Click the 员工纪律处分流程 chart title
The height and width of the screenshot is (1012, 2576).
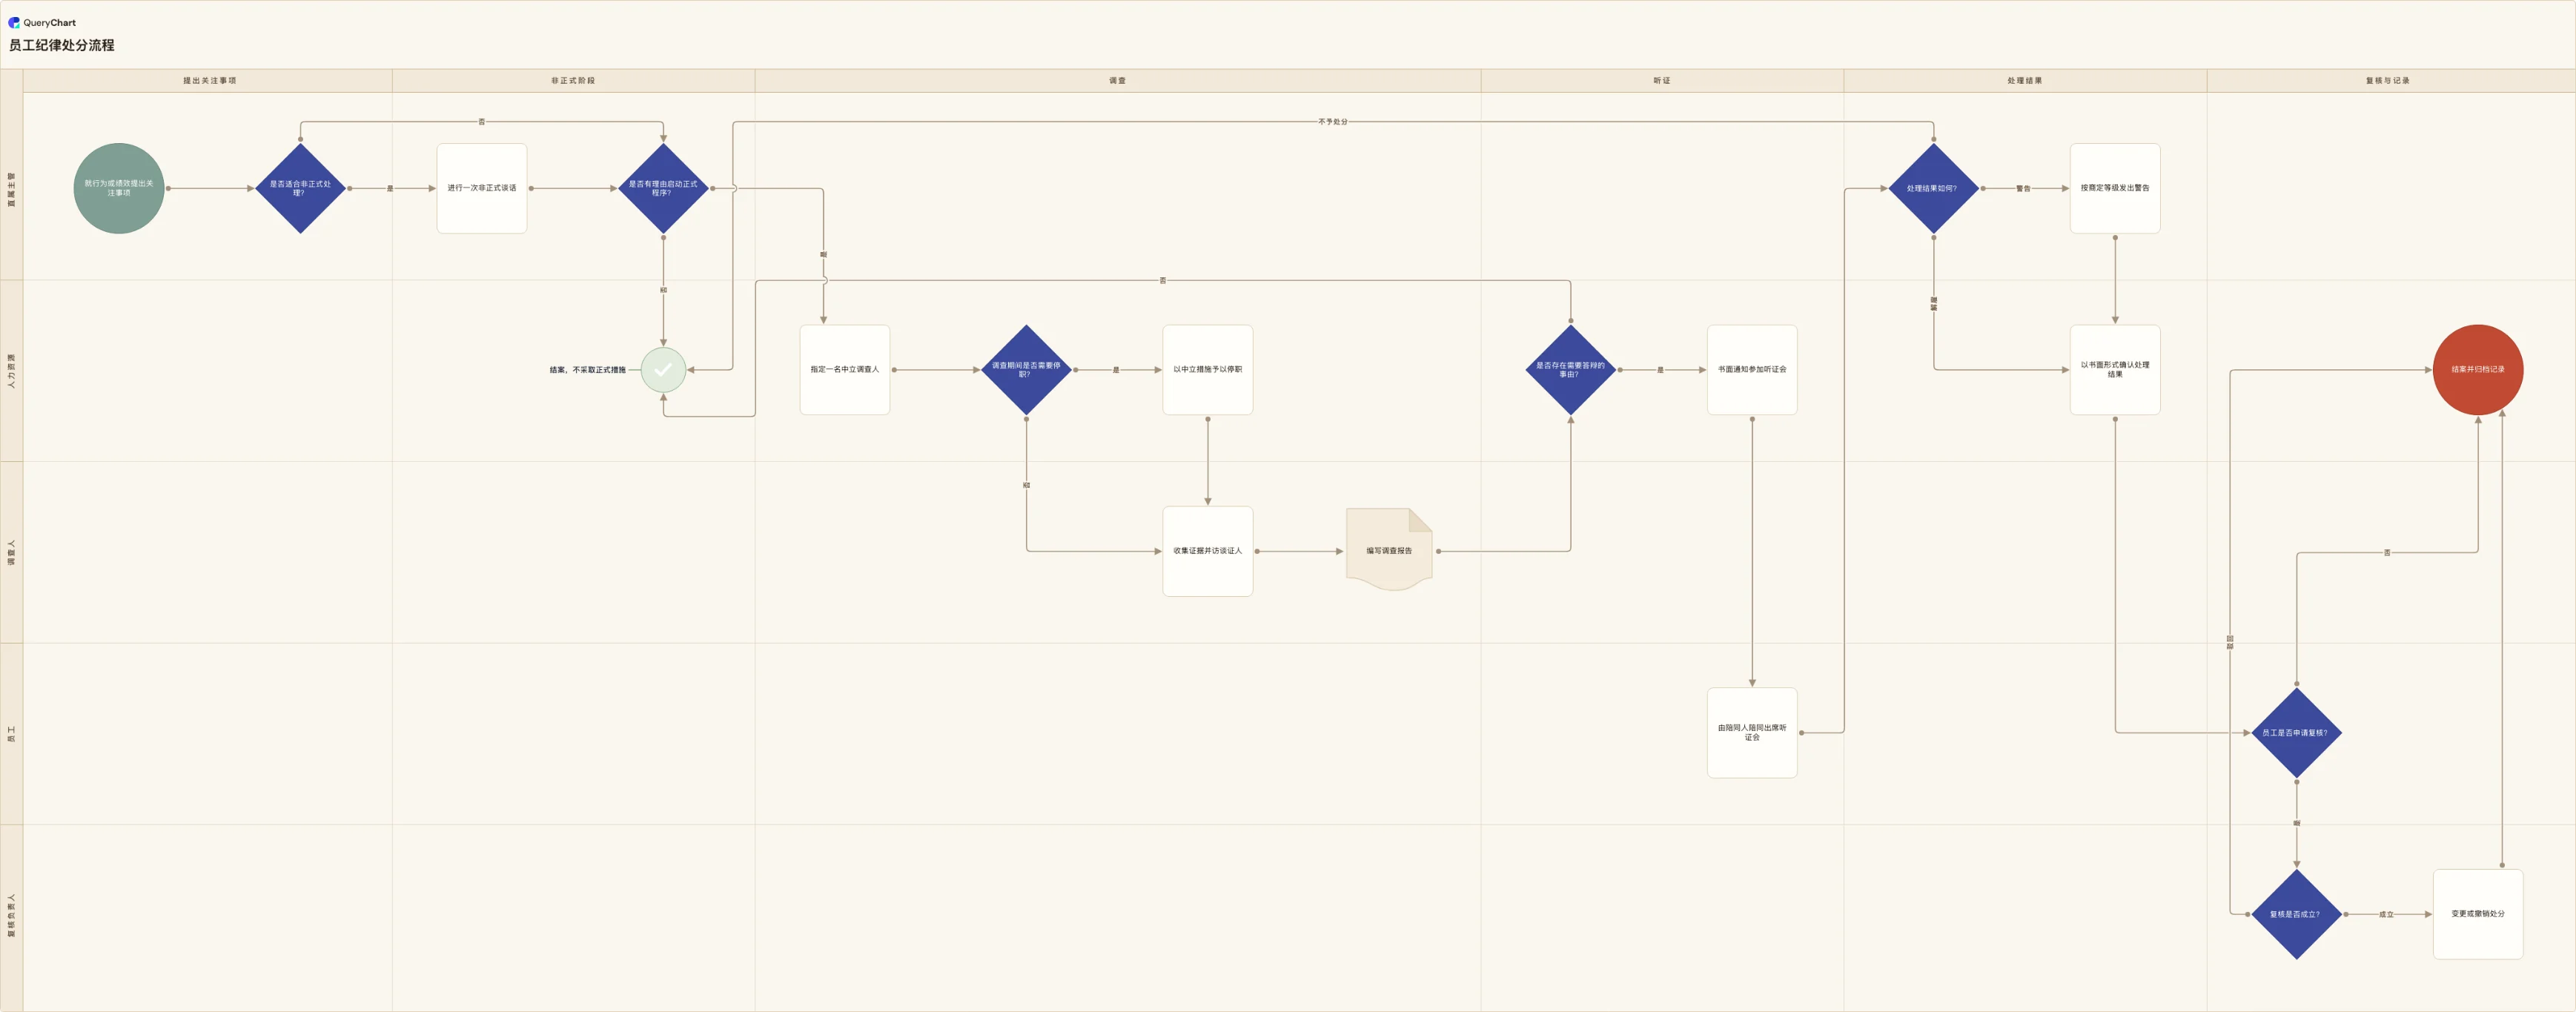click(62, 45)
